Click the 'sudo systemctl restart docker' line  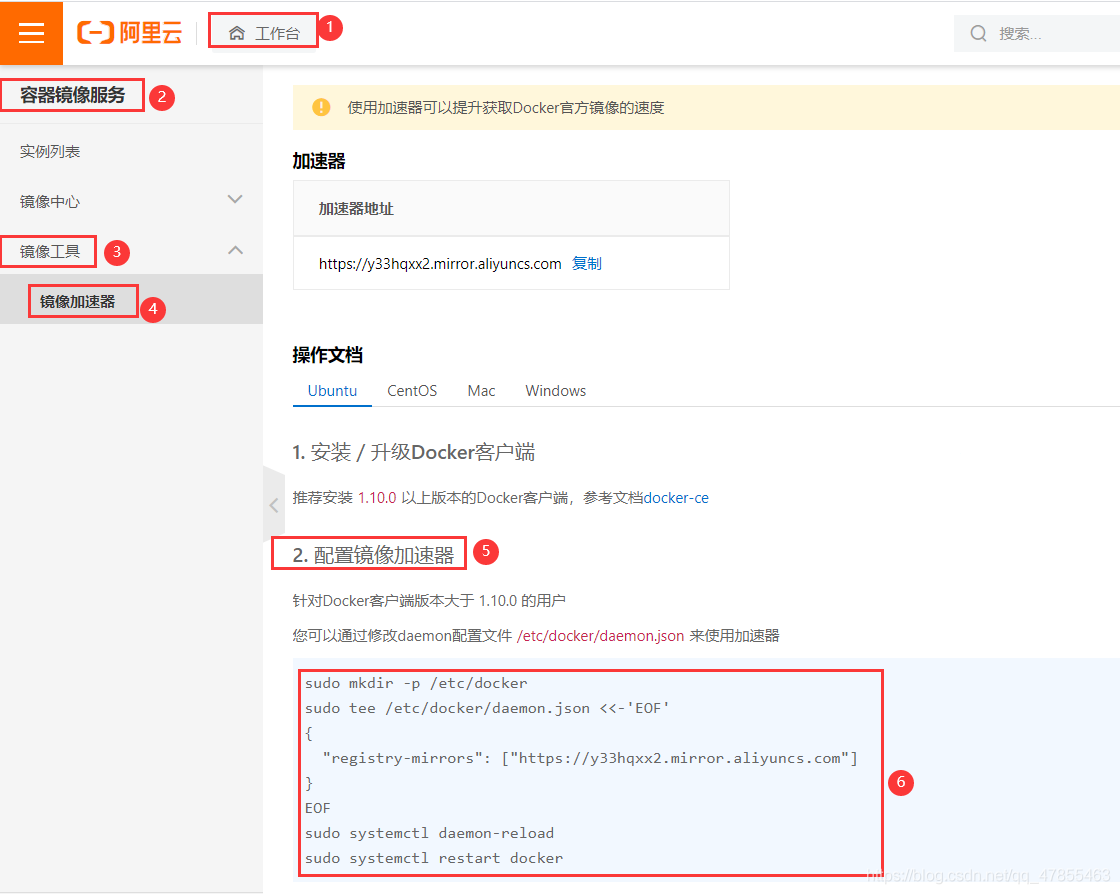[434, 858]
